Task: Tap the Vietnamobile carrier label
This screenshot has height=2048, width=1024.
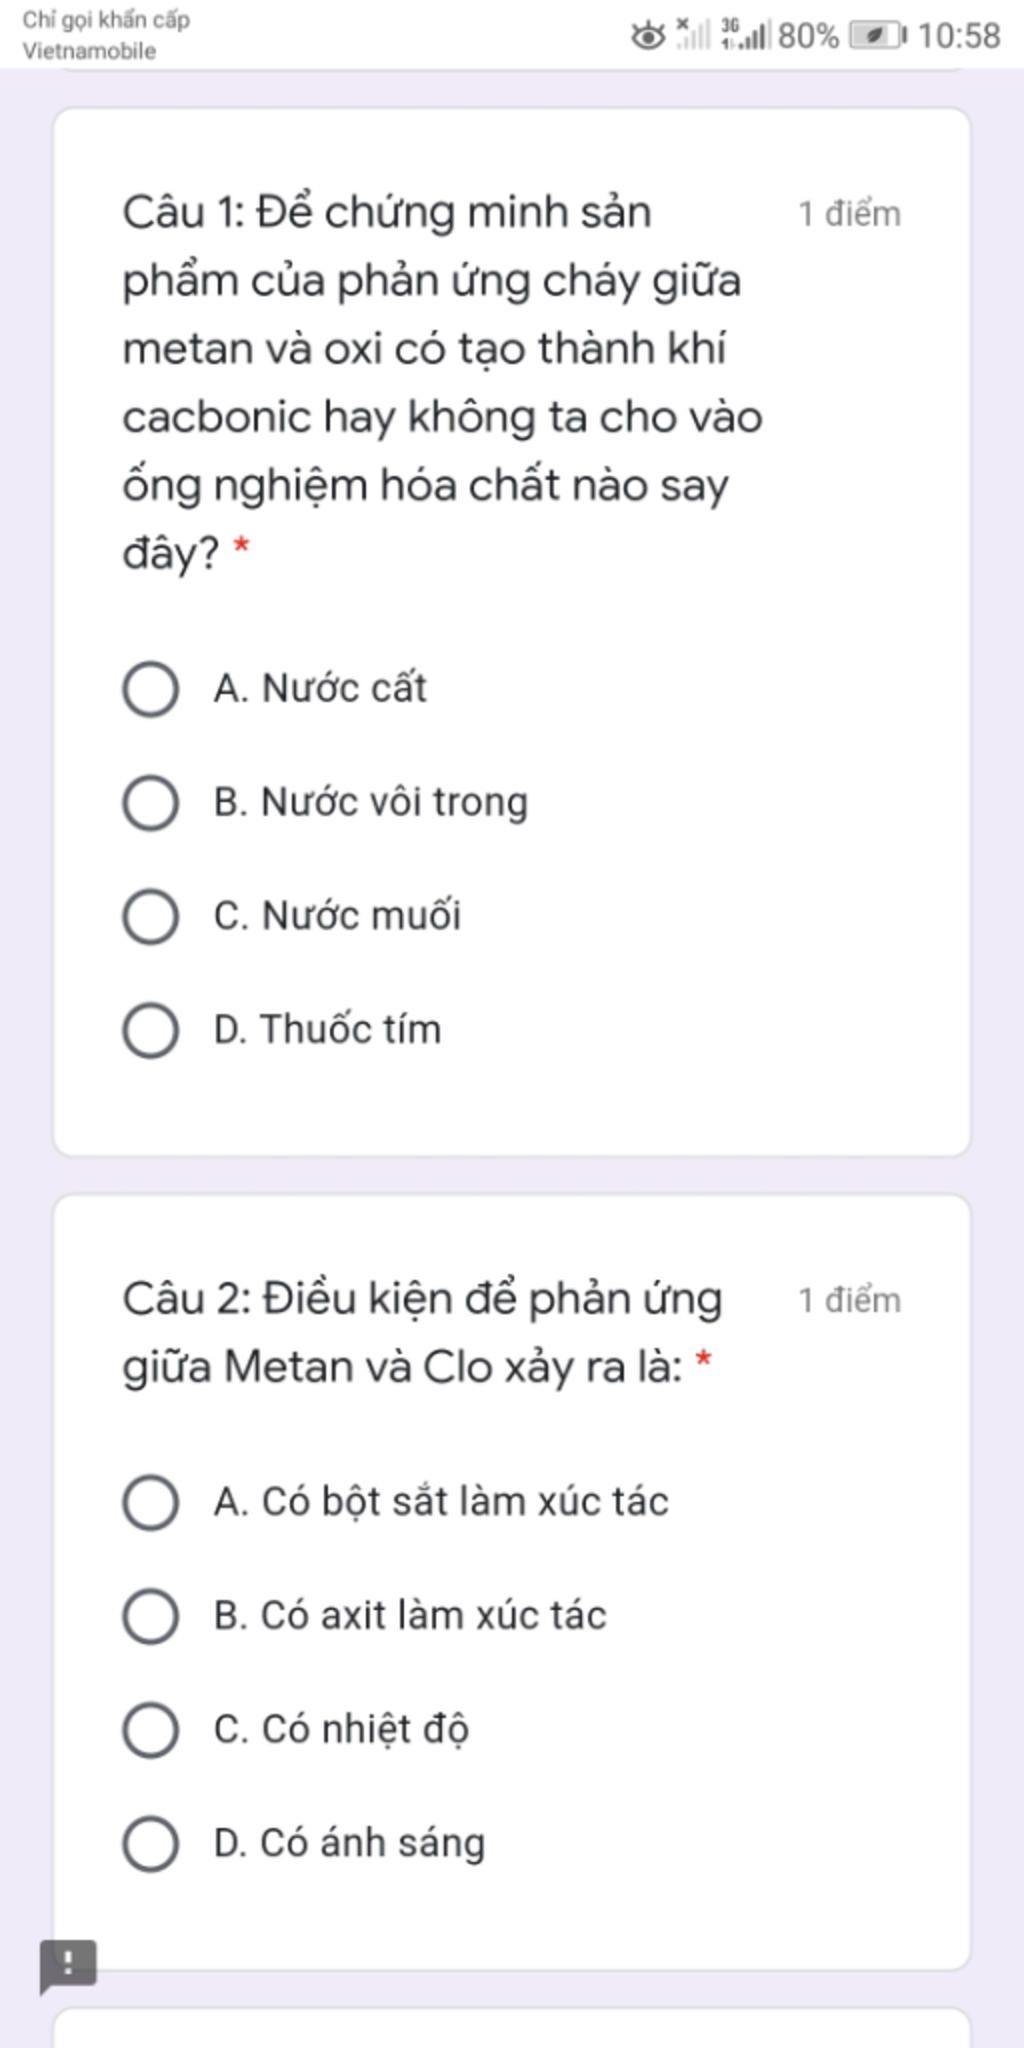Action: click(x=89, y=51)
